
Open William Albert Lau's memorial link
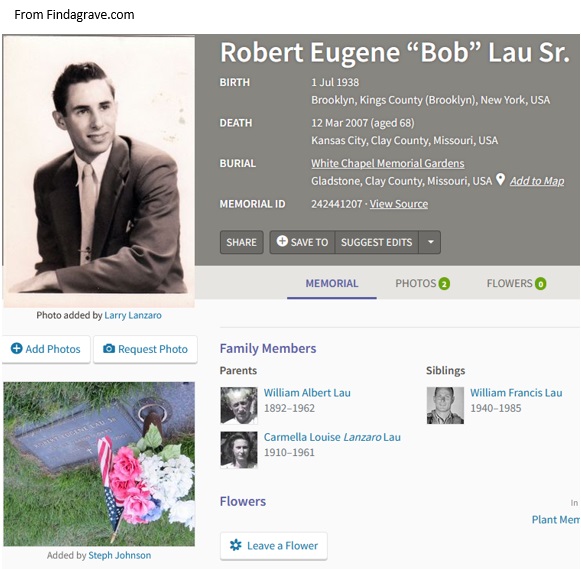(307, 393)
